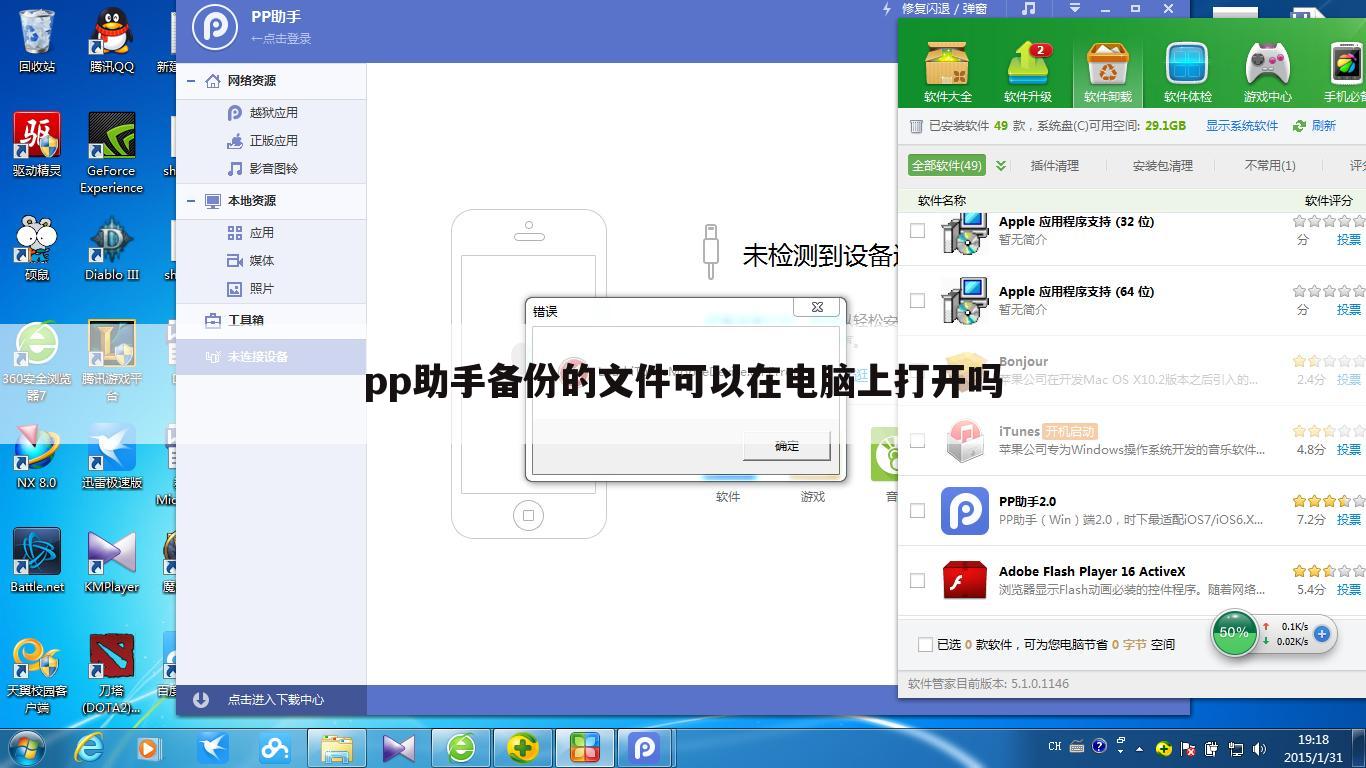Select the Battle.net desktop icon

coord(37,561)
